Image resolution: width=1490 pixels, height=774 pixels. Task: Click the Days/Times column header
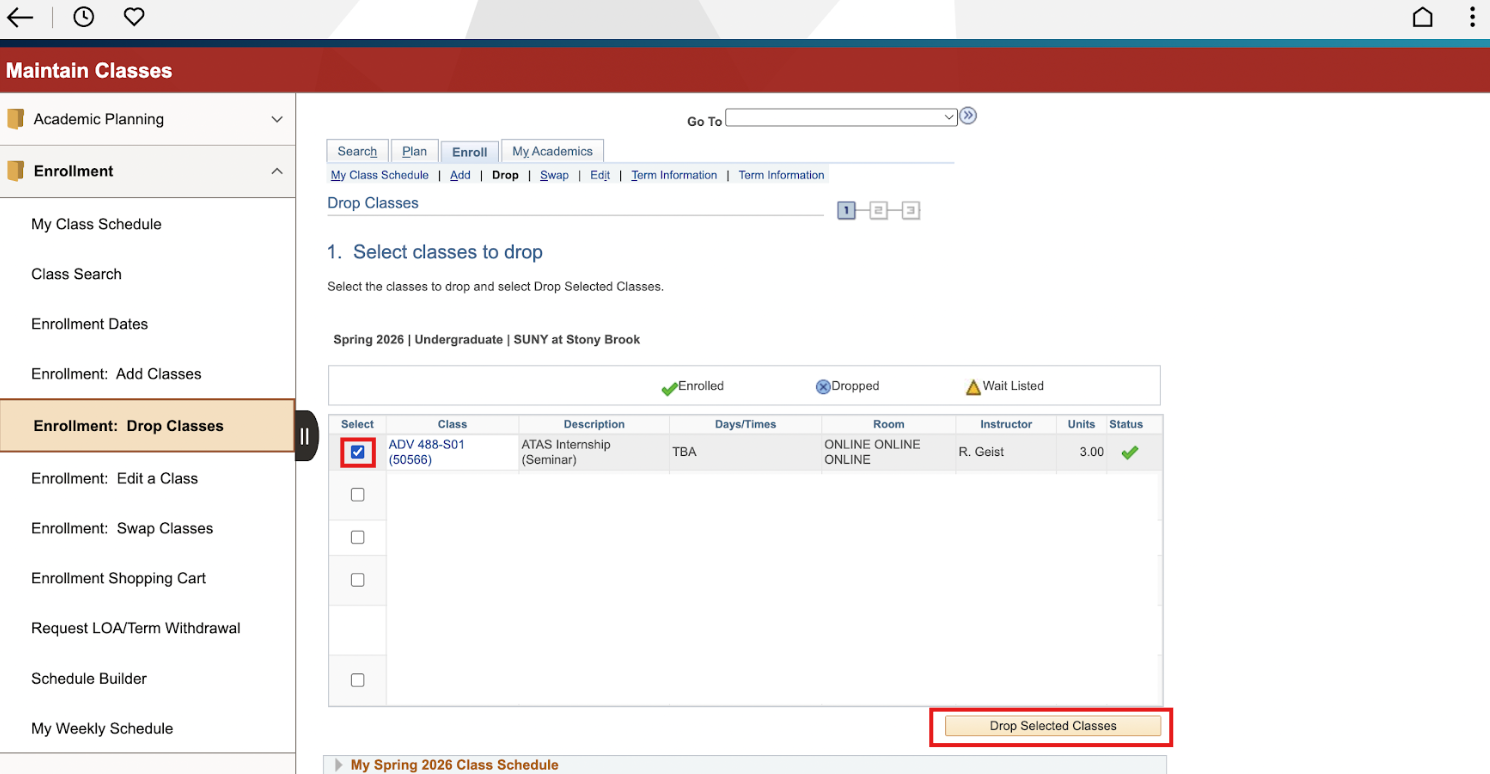(745, 424)
